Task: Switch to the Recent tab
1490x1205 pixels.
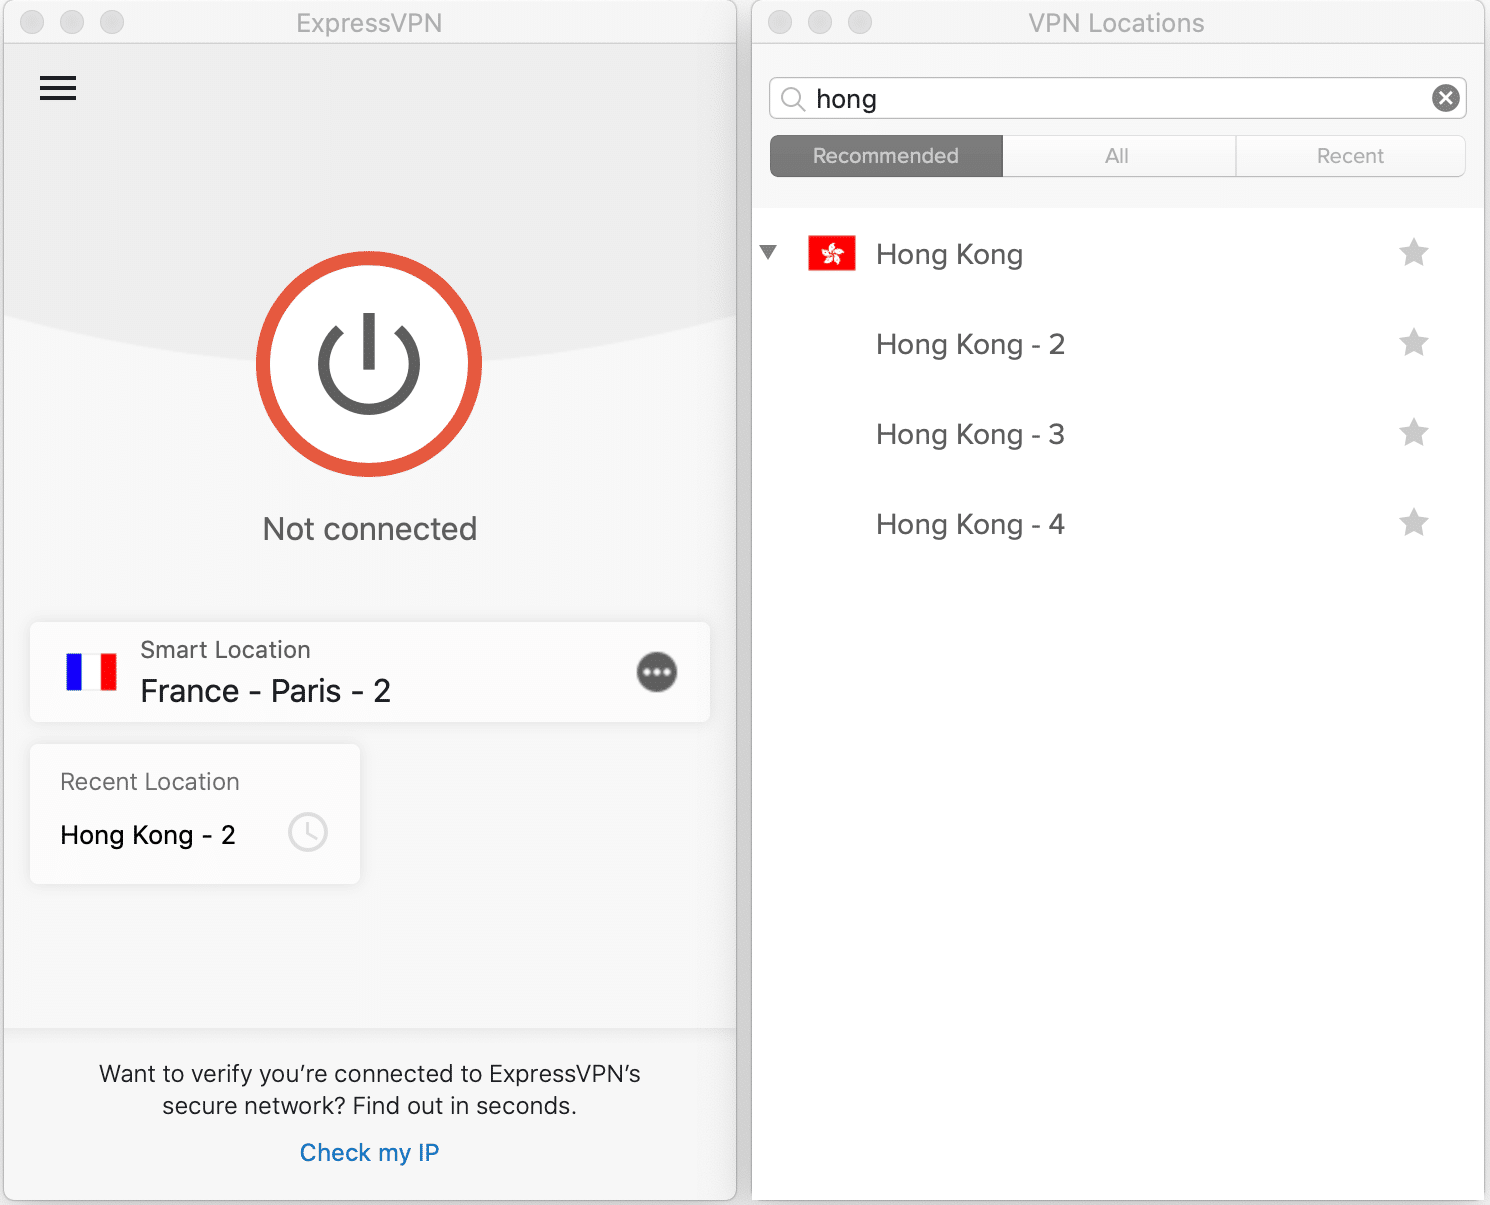Action: click(1350, 156)
